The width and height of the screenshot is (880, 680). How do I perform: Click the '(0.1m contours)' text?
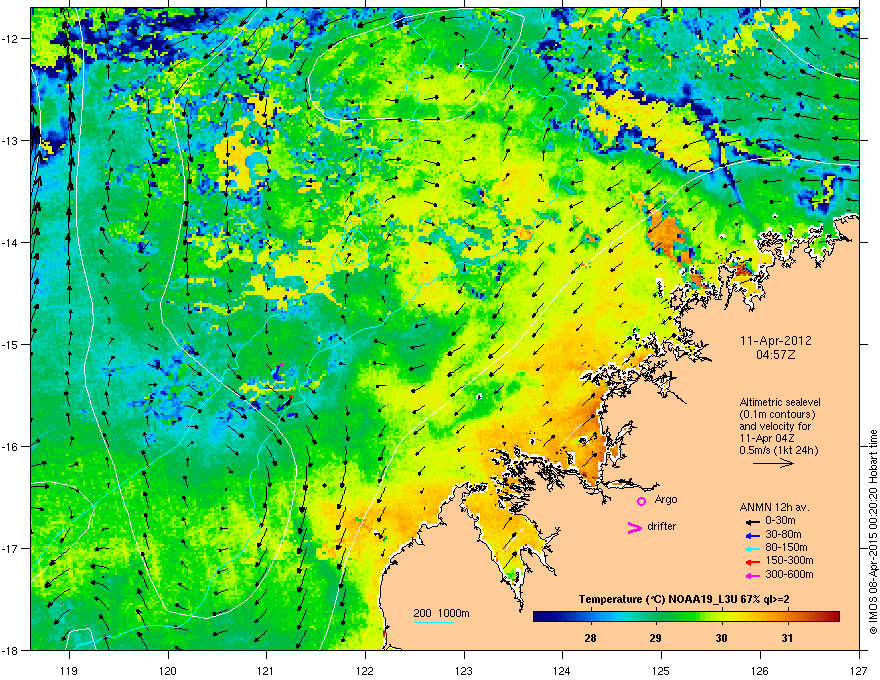tap(777, 415)
